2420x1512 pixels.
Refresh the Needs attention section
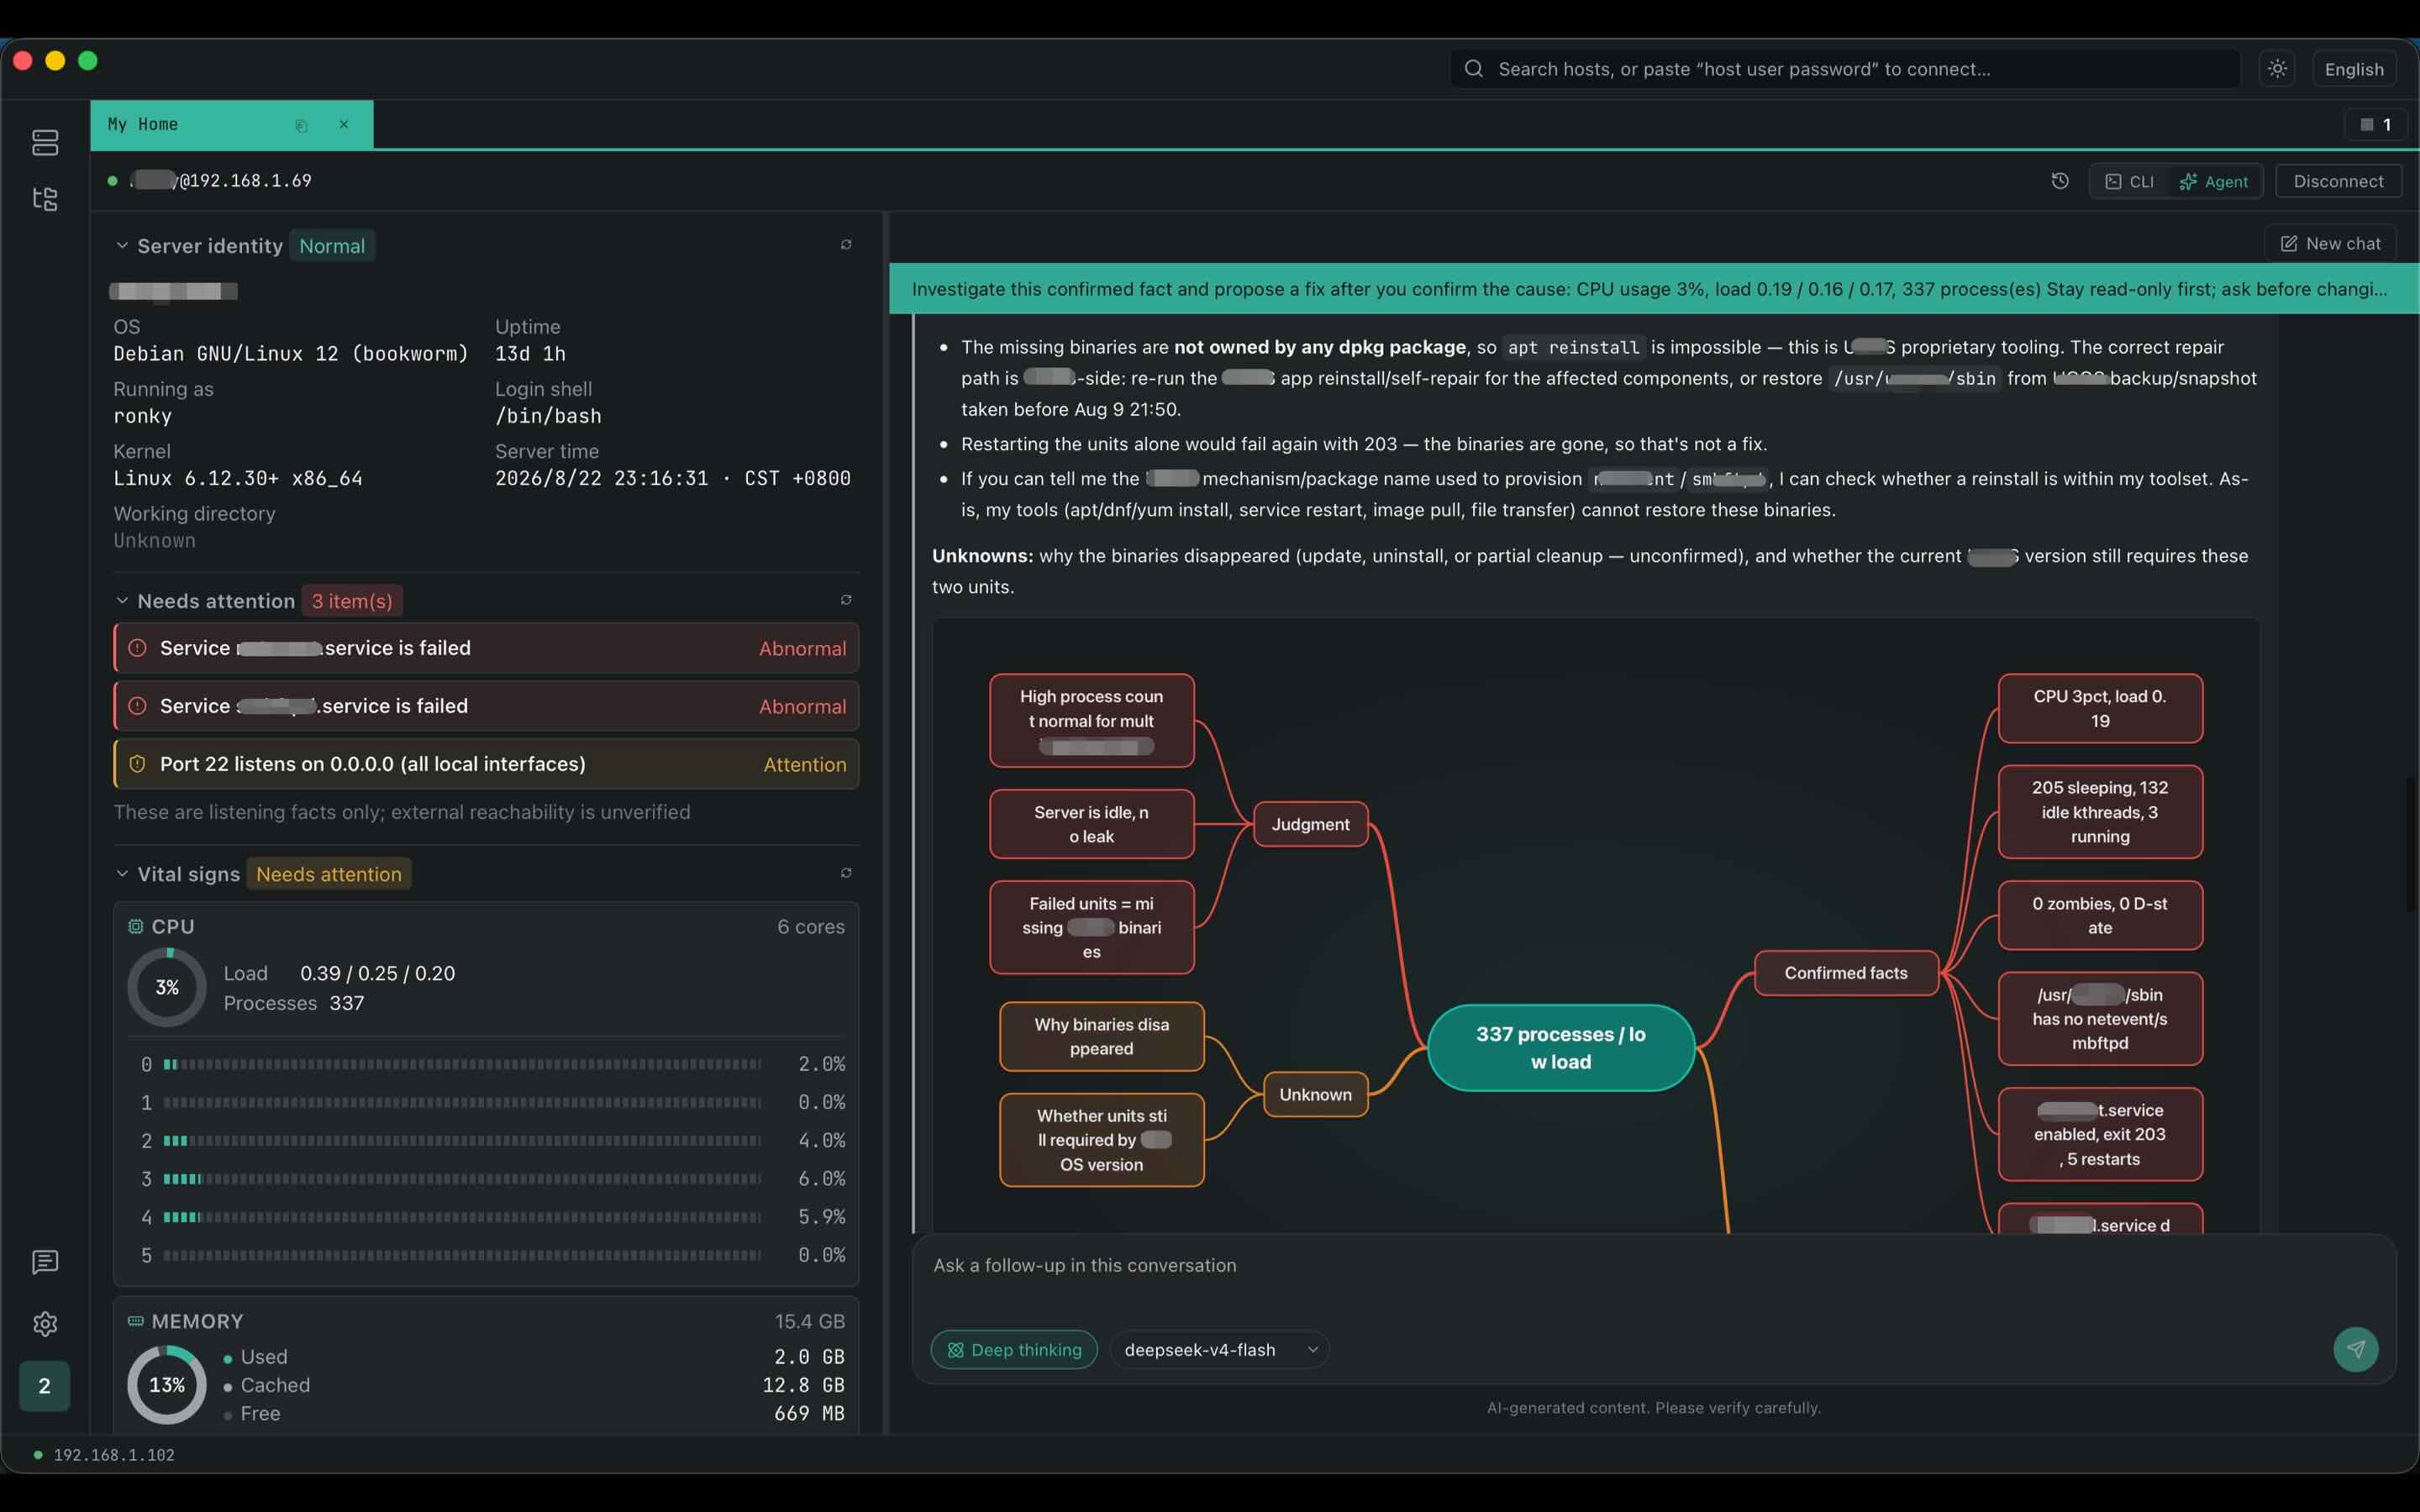tap(846, 600)
